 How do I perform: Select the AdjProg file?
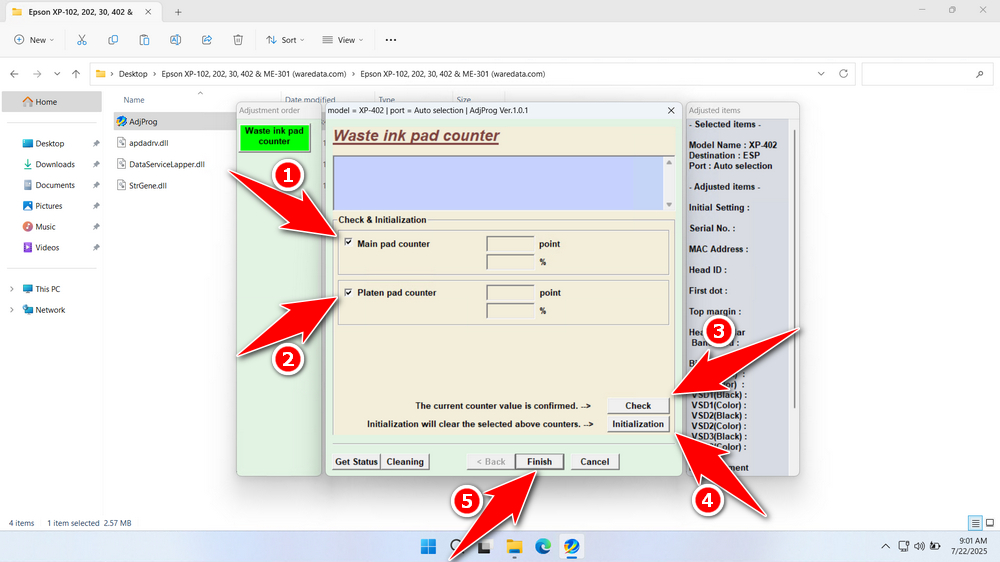(x=143, y=121)
